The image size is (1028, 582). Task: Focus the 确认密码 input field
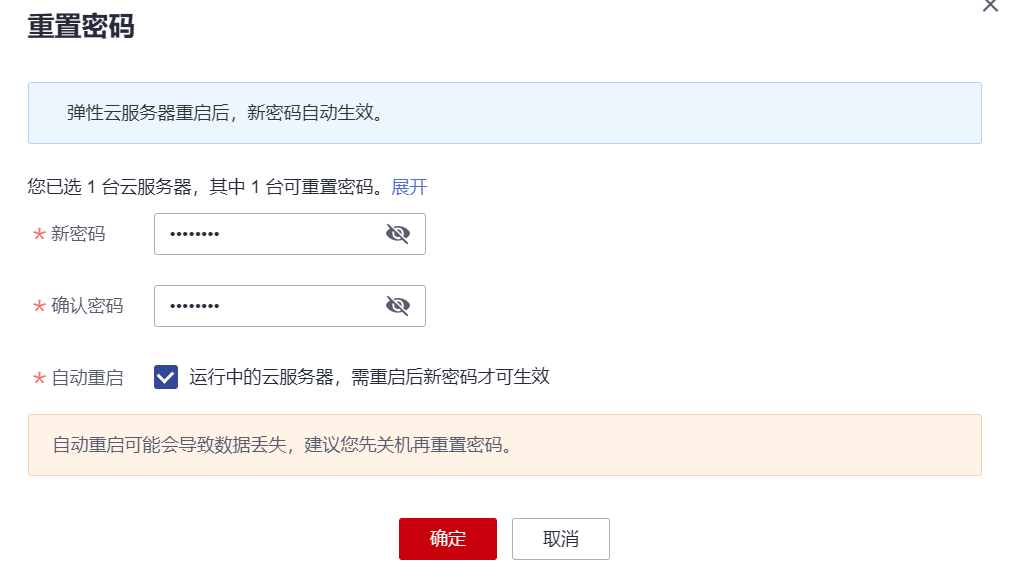tap(290, 306)
